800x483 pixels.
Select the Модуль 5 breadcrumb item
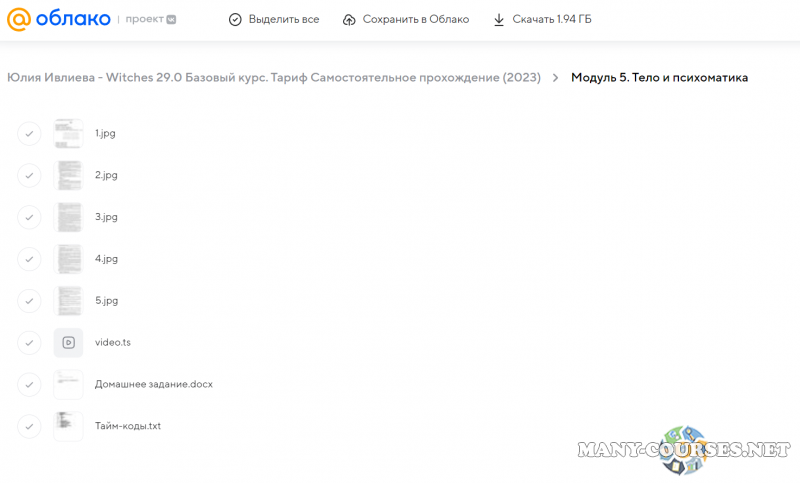[x=659, y=78]
